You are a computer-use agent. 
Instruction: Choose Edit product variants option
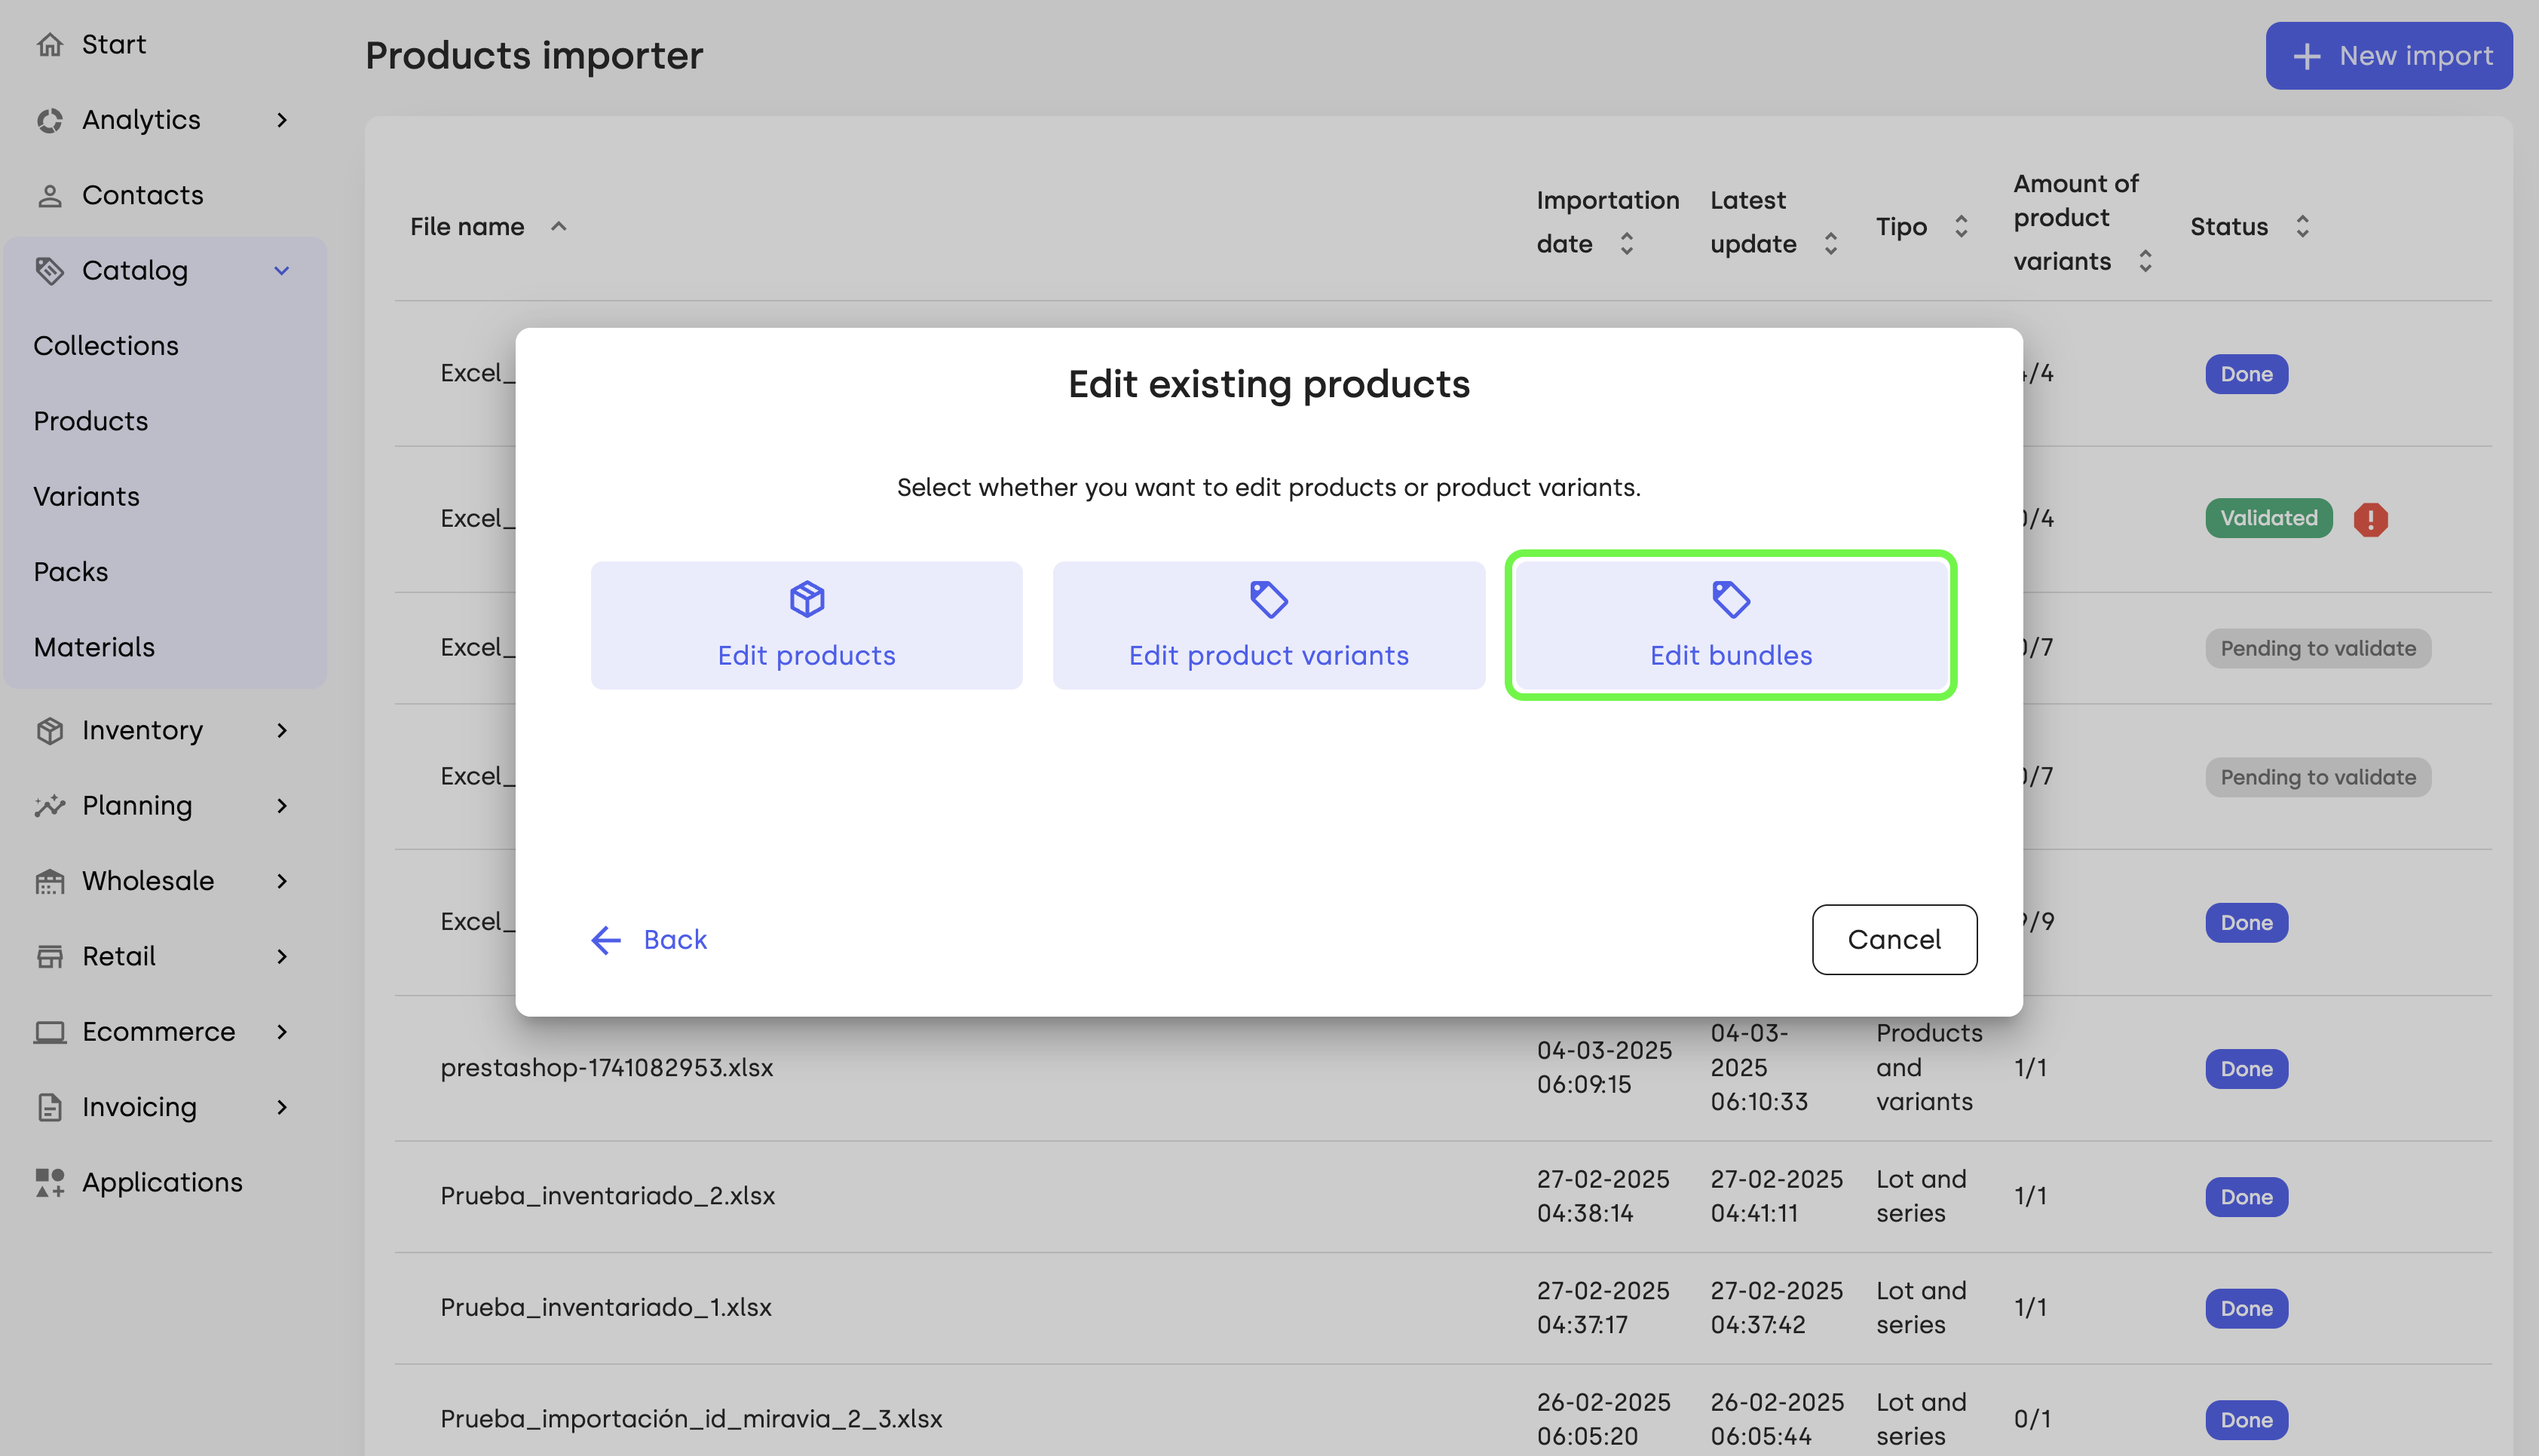point(1269,625)
